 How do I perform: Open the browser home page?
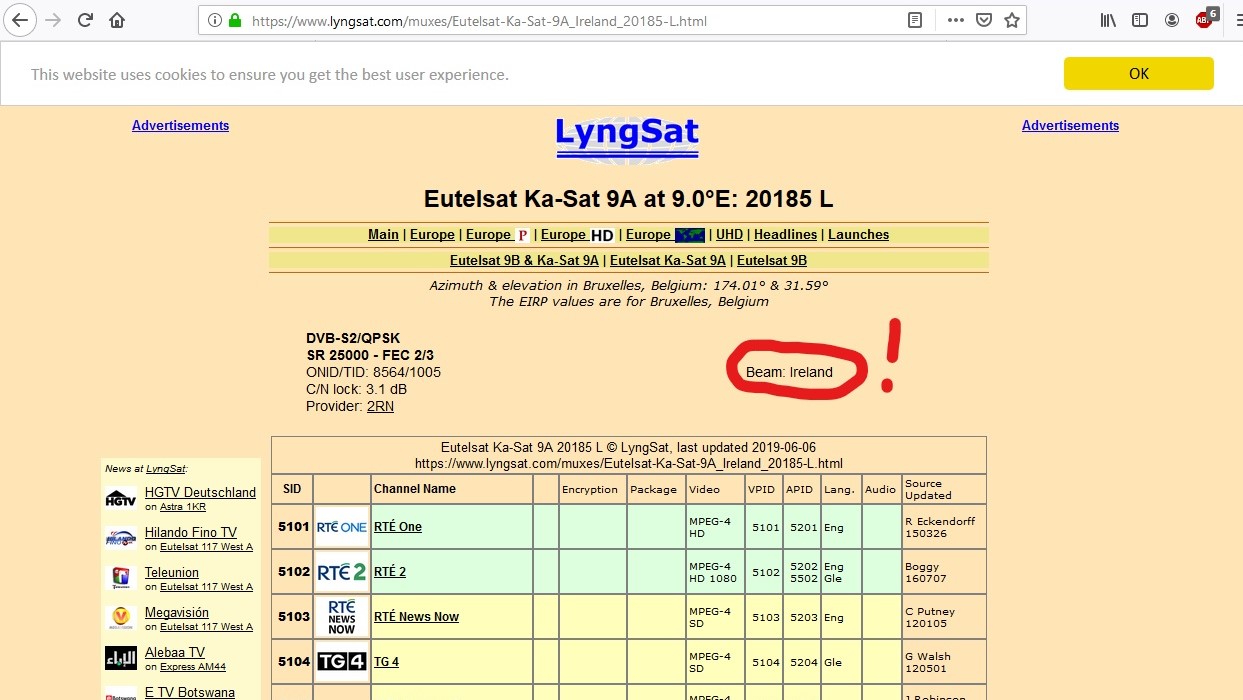(x=117, y=20)
